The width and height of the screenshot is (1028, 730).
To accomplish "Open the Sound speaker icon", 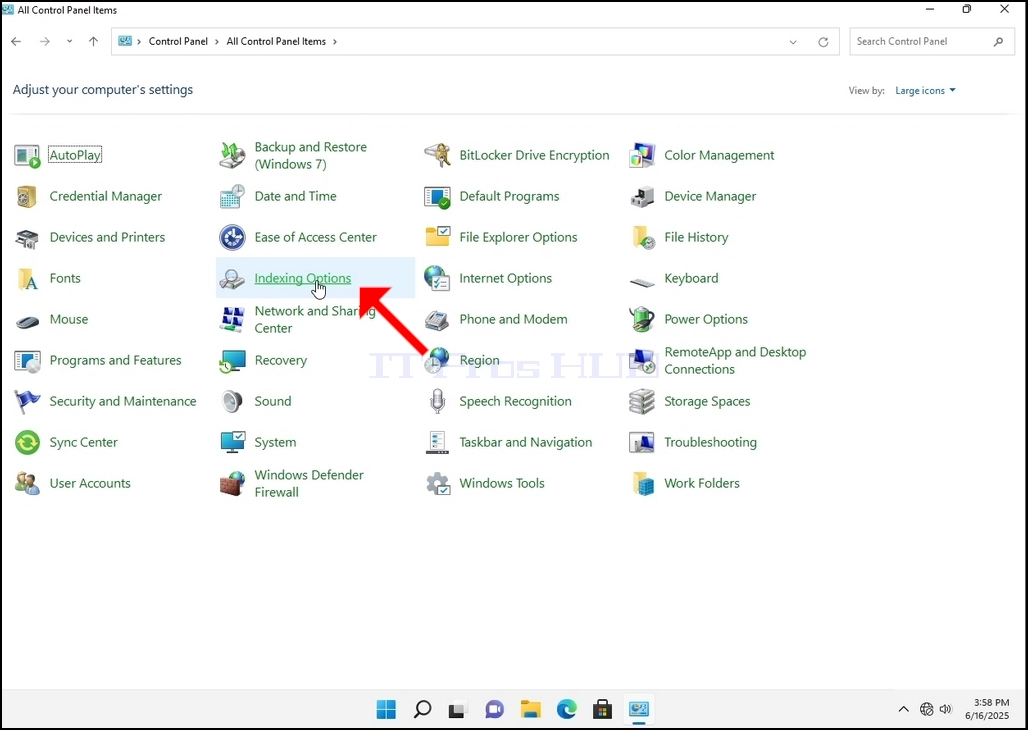I will 232,401.
